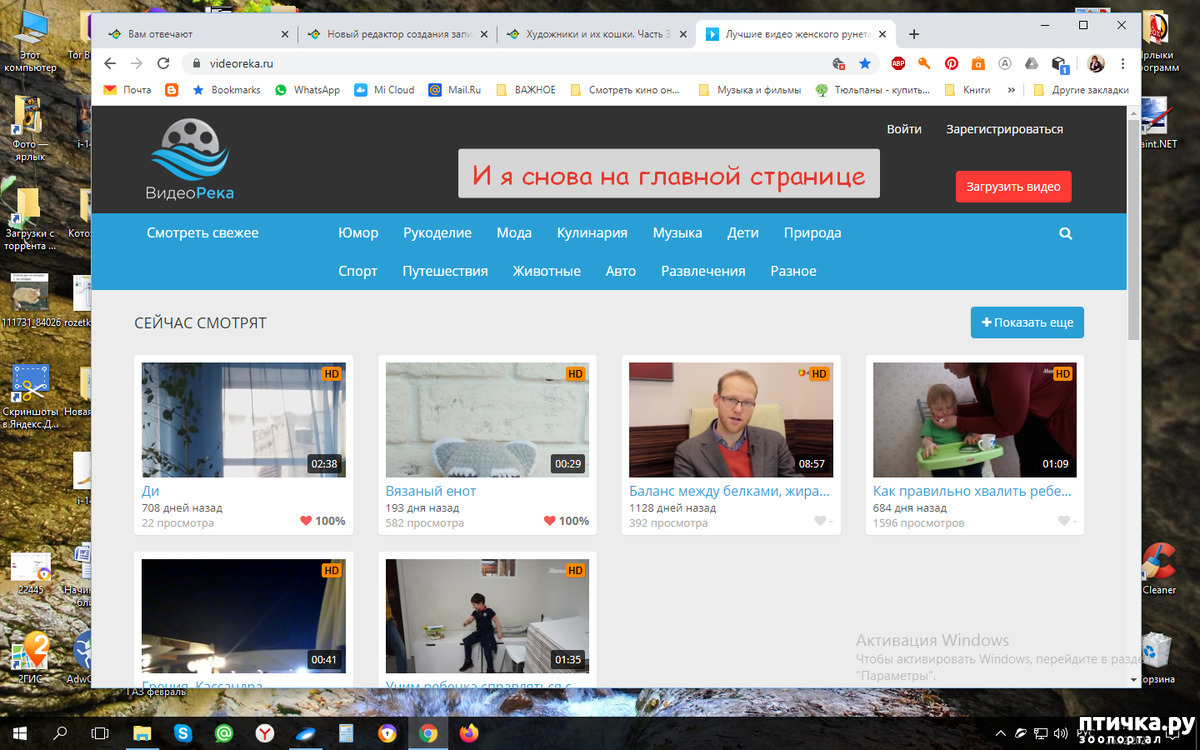Toggle the bookmark star in the address bar
This screenshot has height=750, width=1200.
click(865, 63)
